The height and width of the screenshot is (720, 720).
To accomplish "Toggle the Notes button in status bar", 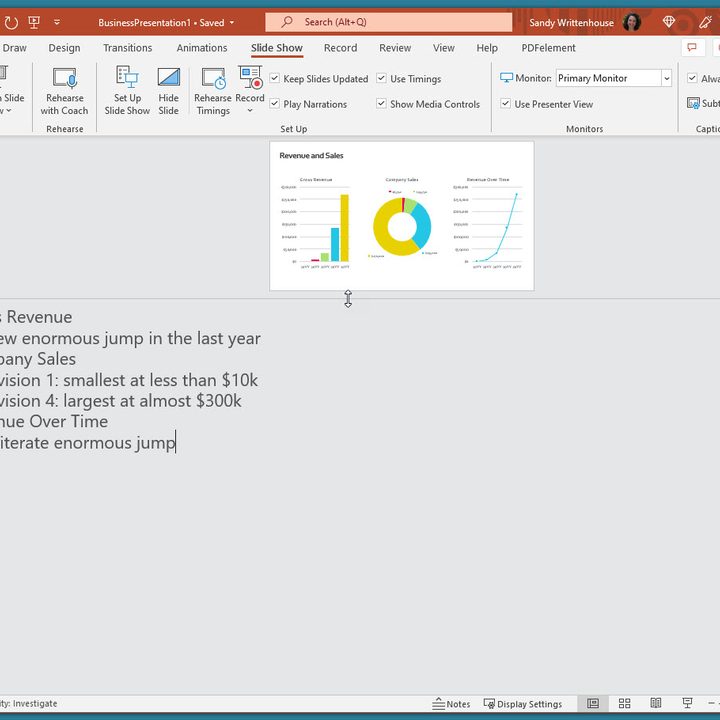I will 451,703.
